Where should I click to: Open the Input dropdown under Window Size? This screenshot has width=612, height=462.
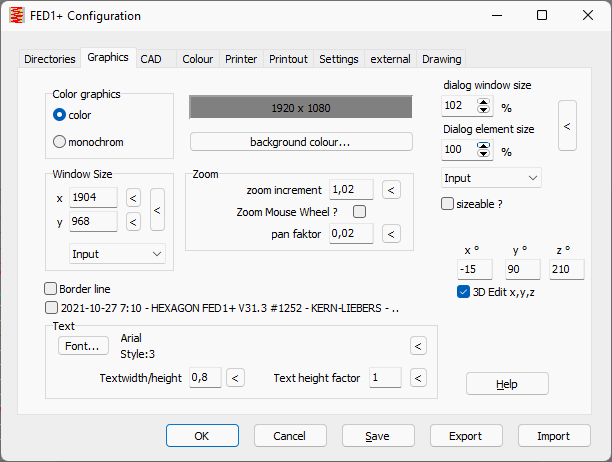118,254
